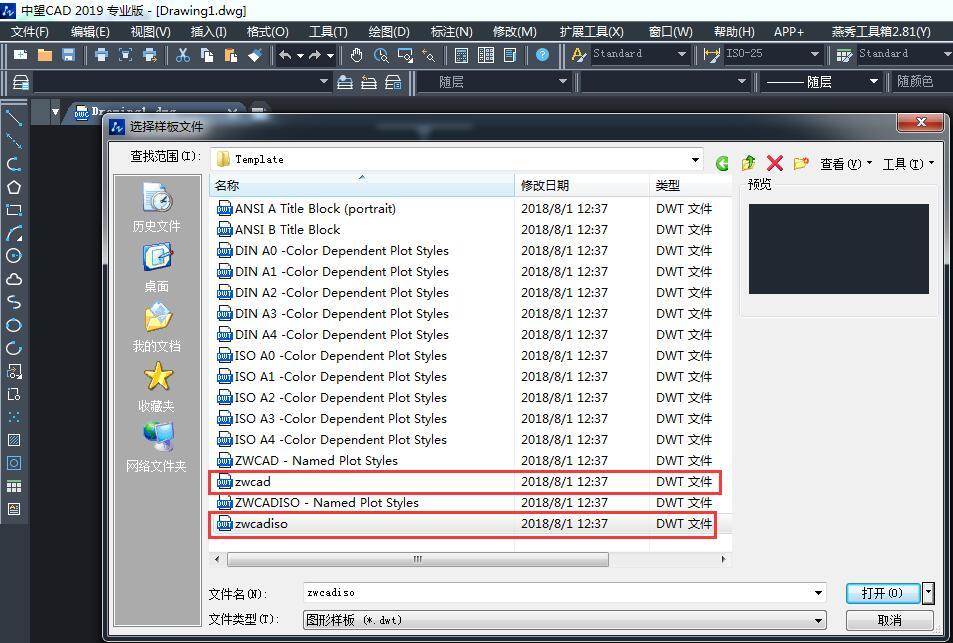Image resolution: width=953 pixels, height=643 pixels.
Task: Click the Undo arrow icon
Action: (x=285, y=55)
